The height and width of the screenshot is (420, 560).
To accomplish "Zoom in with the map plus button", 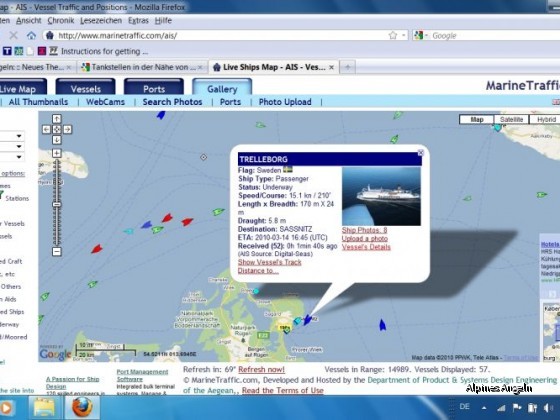I will [57, 154].
